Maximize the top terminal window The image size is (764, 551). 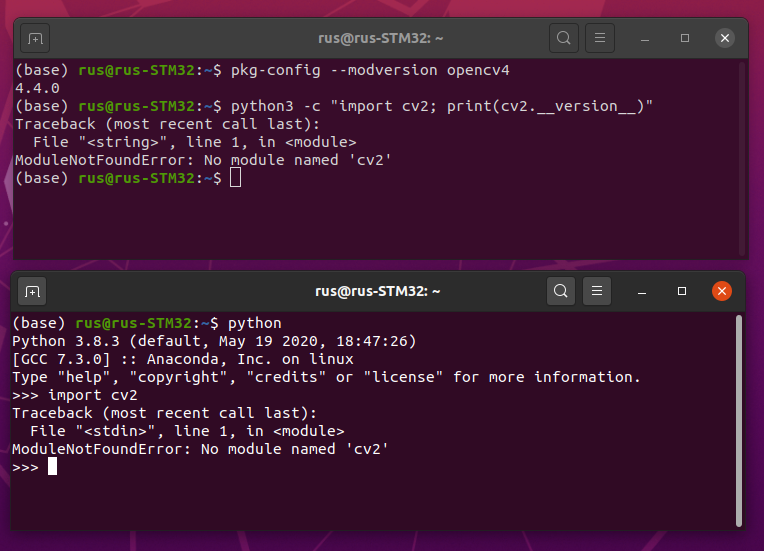[685, 38]
